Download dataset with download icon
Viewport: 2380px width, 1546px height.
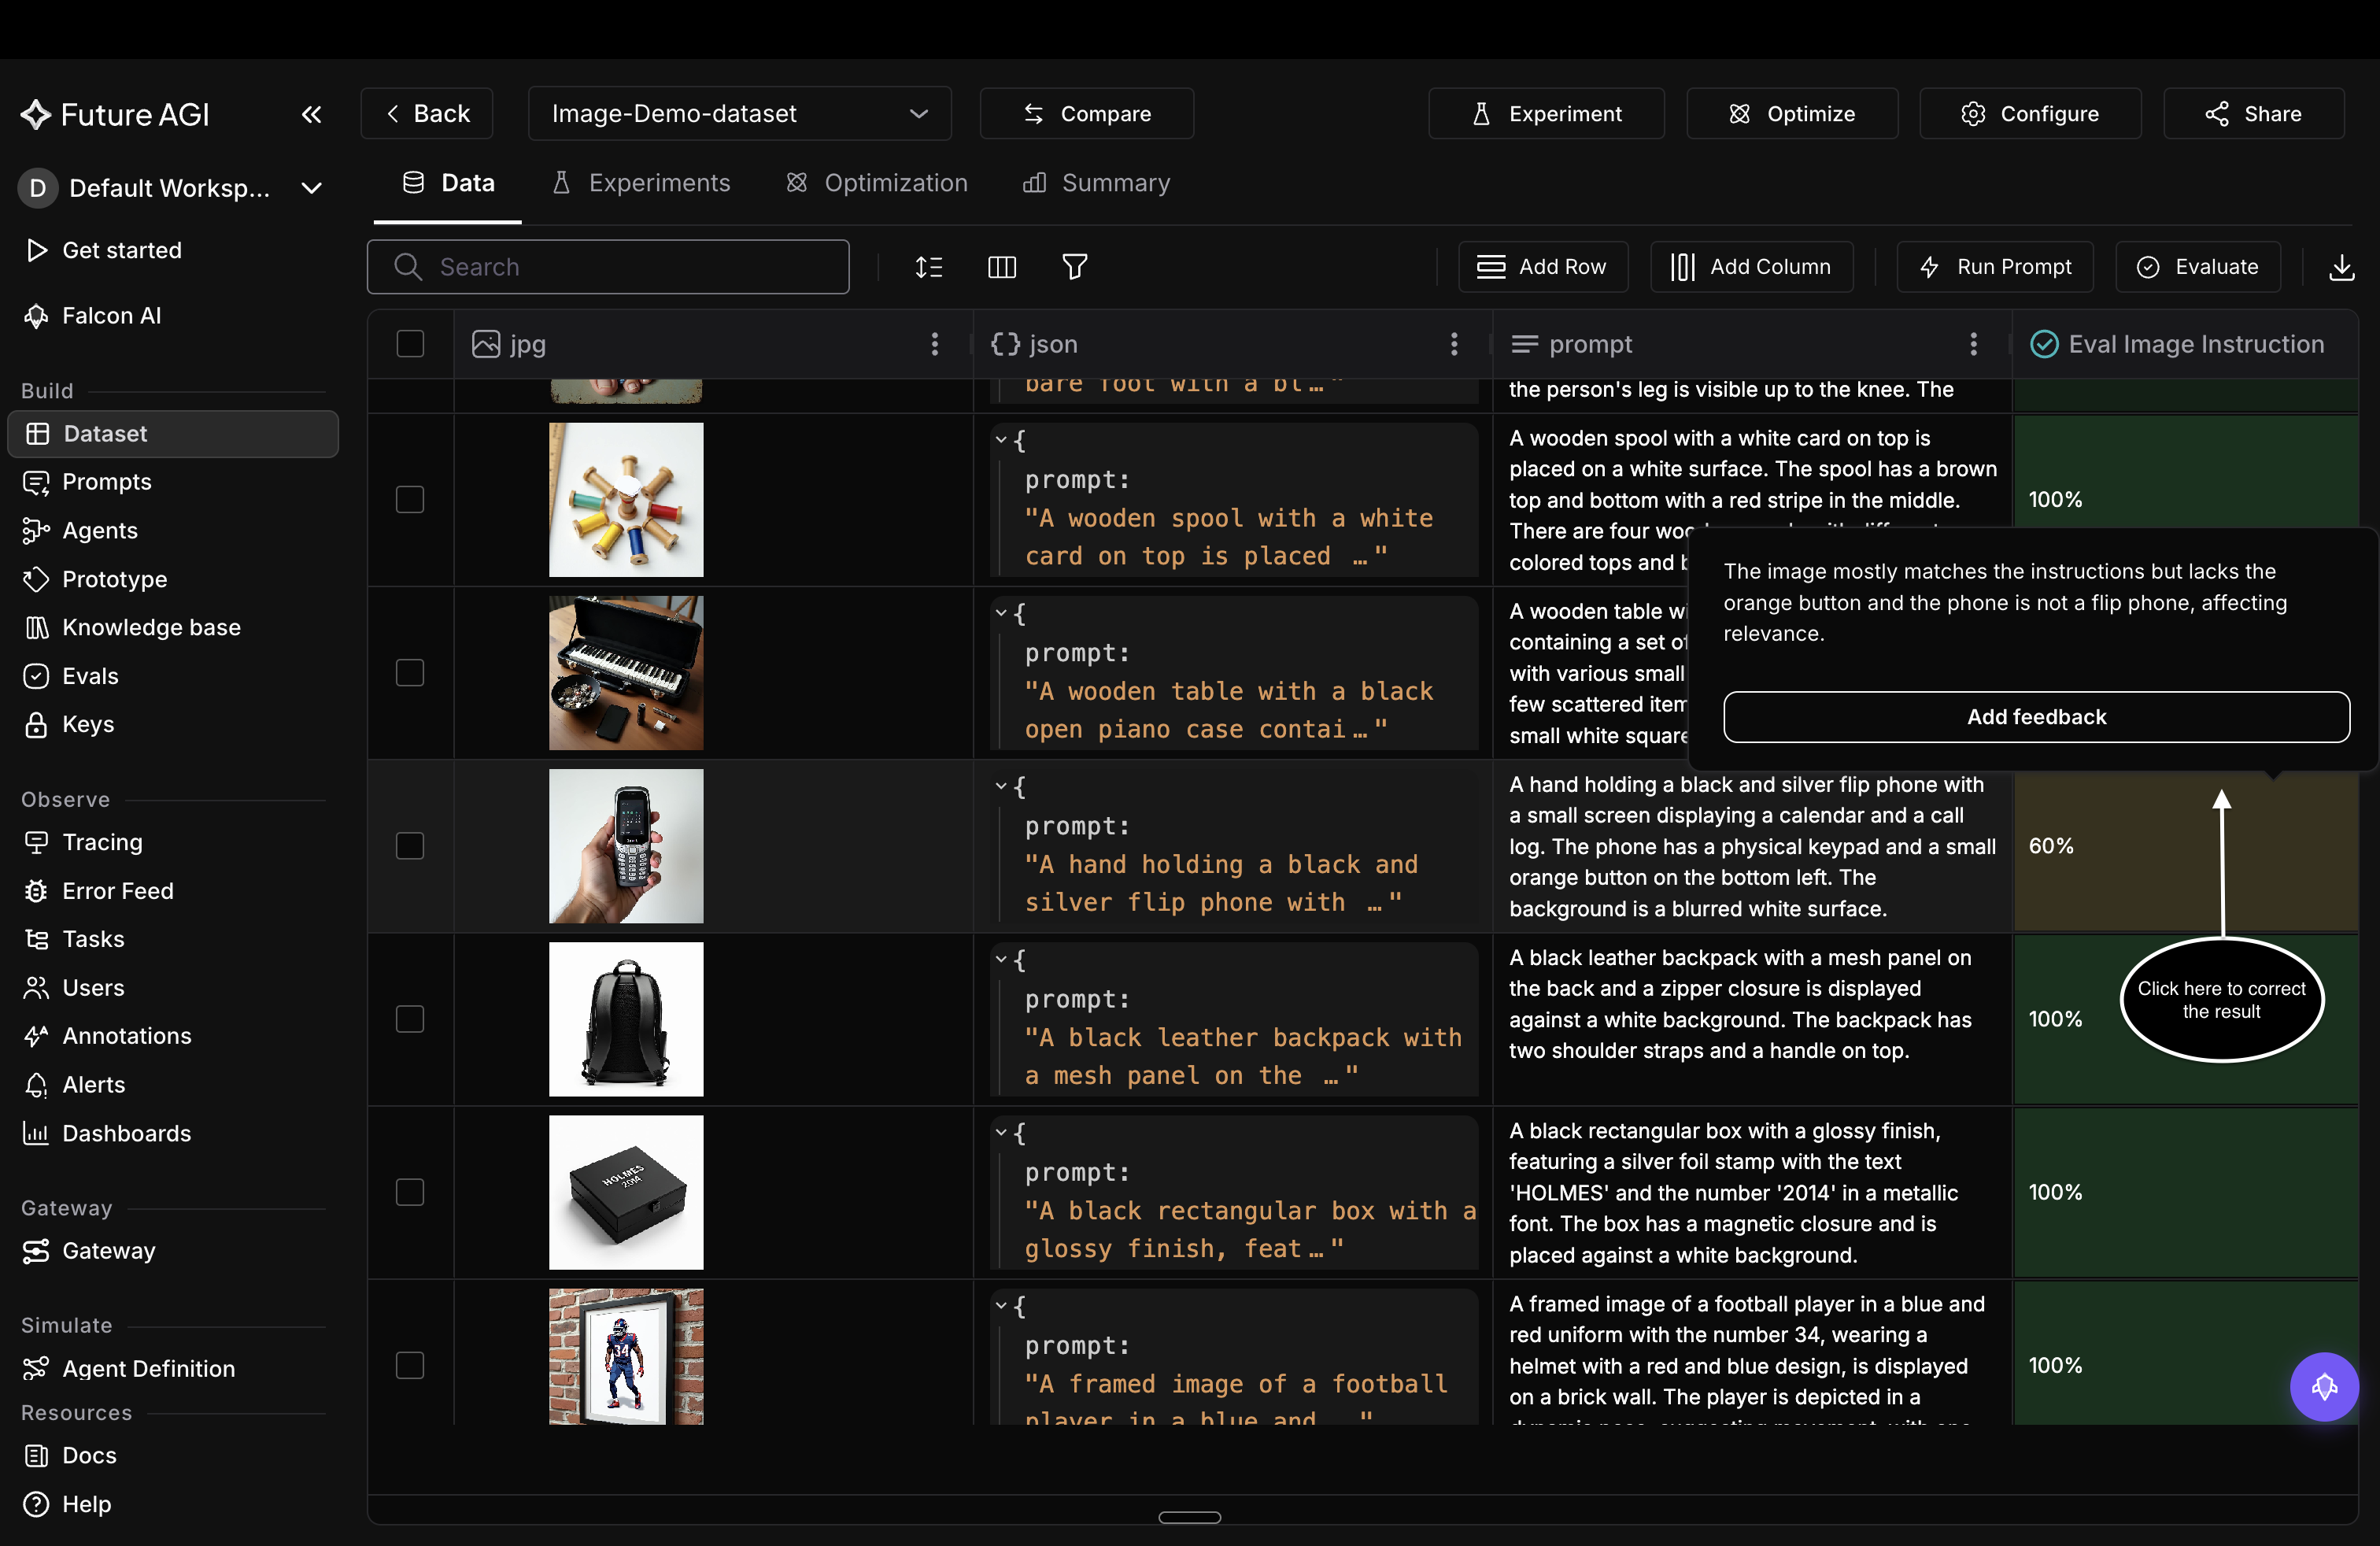click(2342, 267)
